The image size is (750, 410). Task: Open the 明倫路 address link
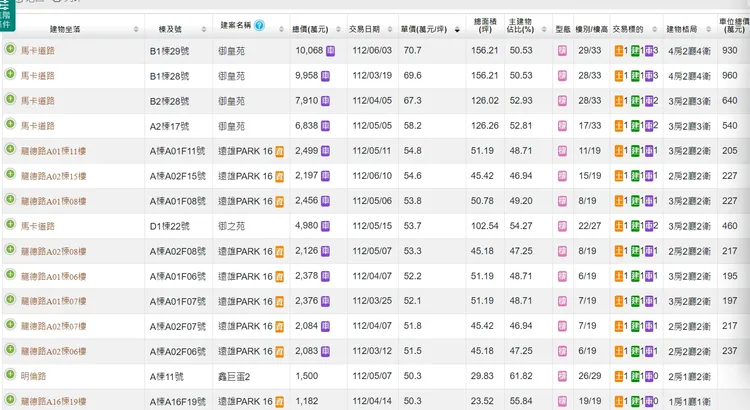tap(33, 377)
